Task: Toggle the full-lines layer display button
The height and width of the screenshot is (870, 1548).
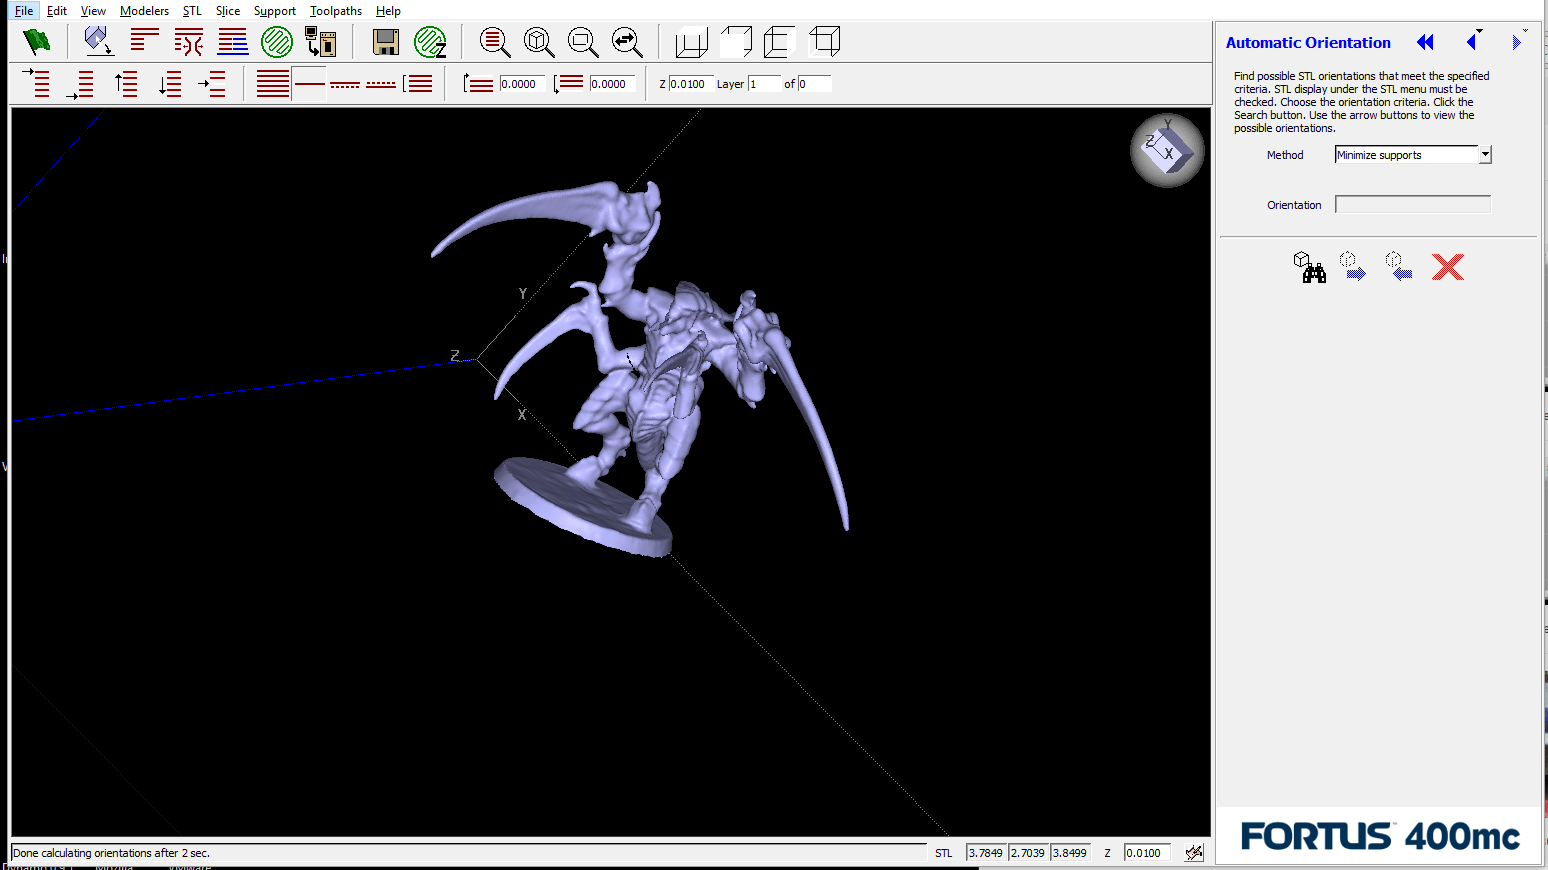Action: coord(272,84)
